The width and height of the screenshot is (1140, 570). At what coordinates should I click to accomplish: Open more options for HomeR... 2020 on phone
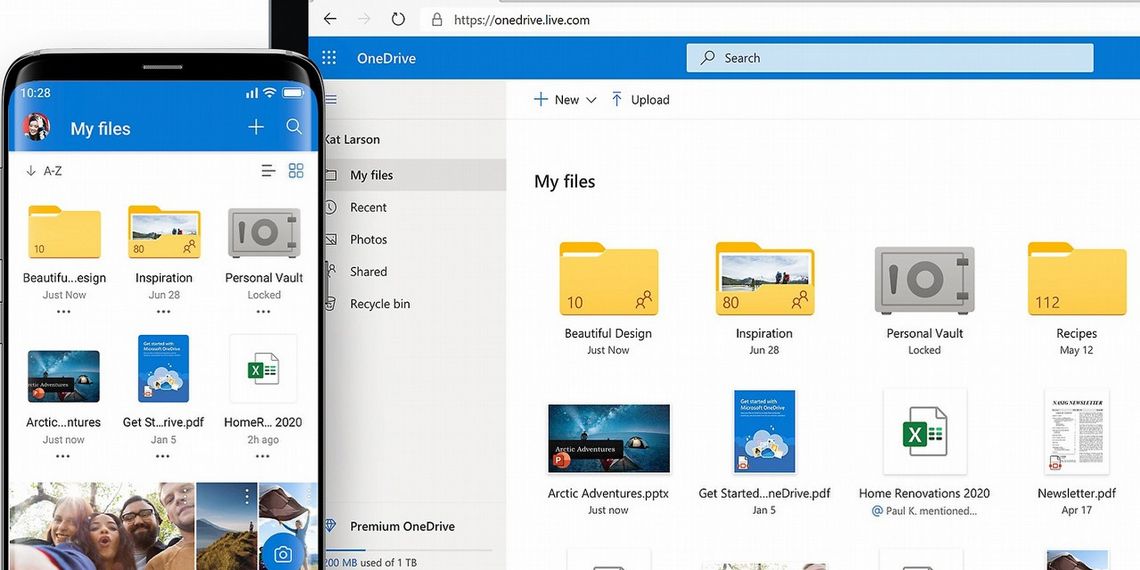tap(262, 456)
